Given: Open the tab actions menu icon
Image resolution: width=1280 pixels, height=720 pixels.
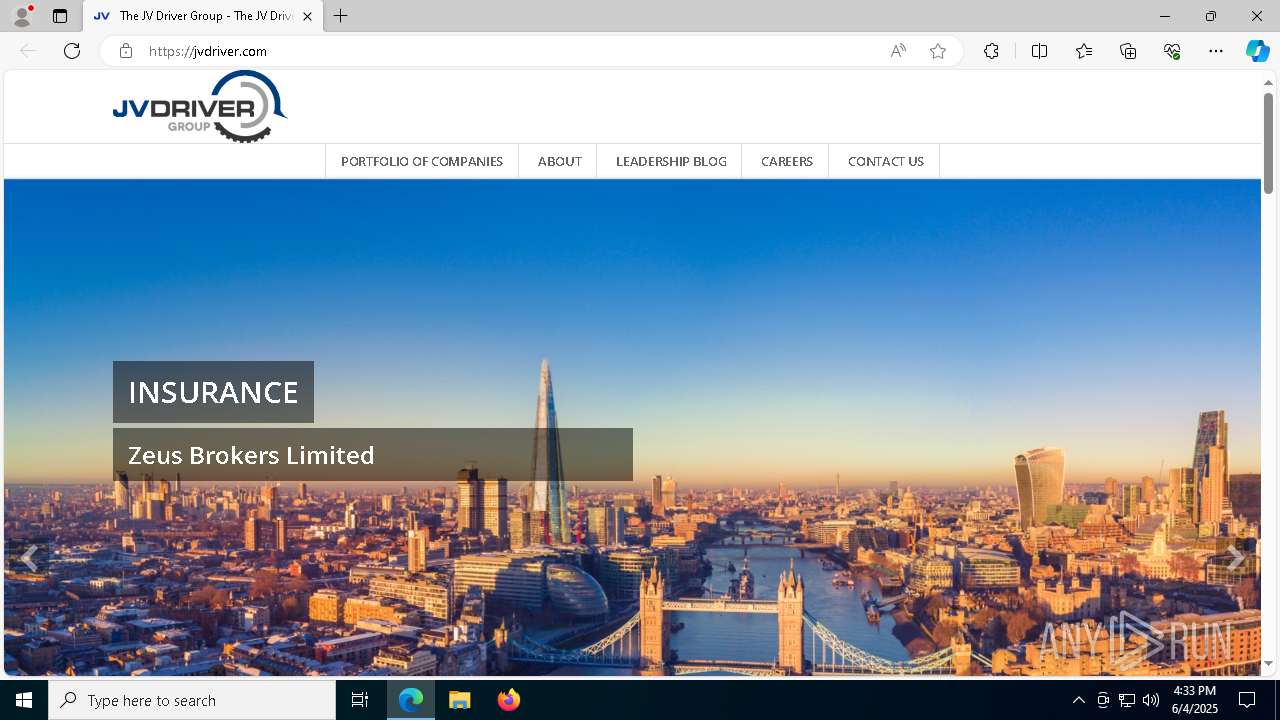Looking at the screenshot, I should click(60, 16).
